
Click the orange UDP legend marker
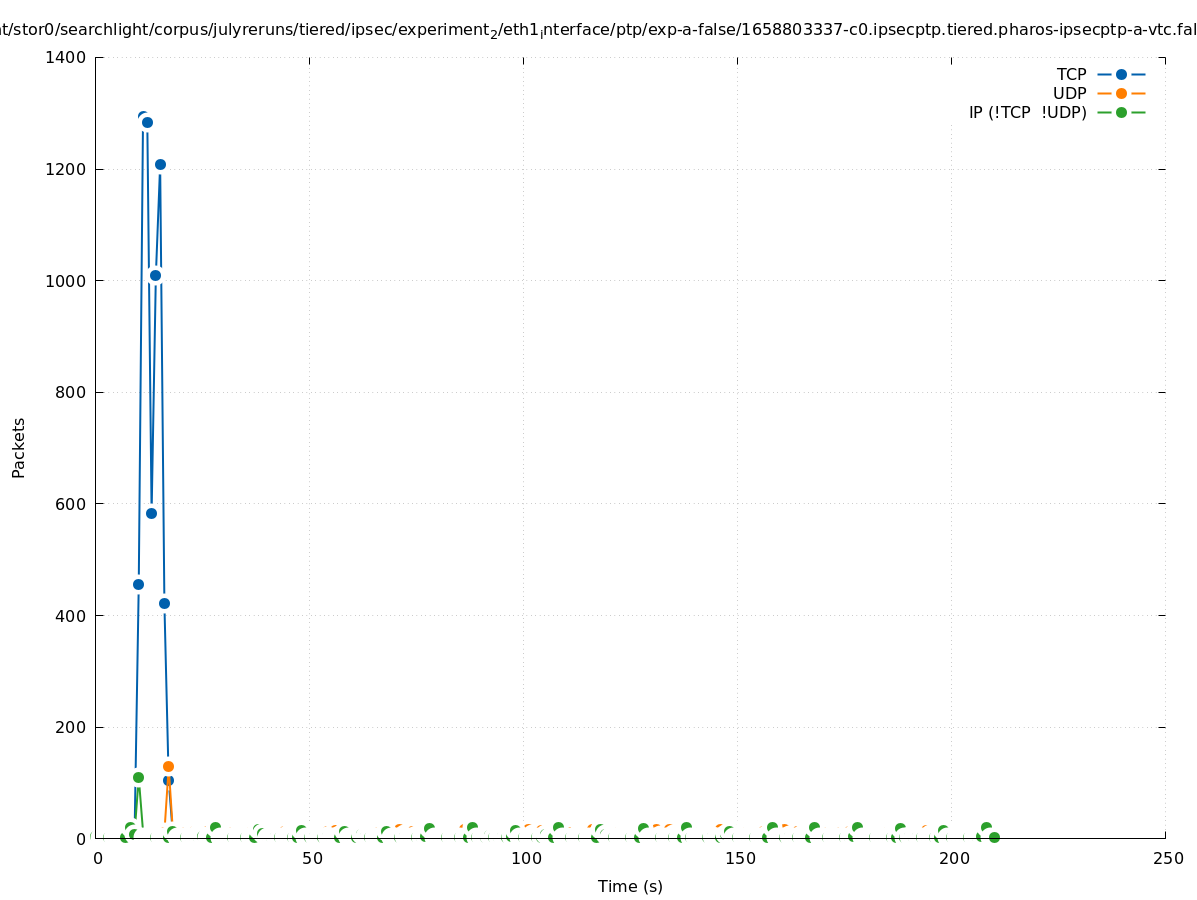pyautogui.click(x=1121, y=93)
